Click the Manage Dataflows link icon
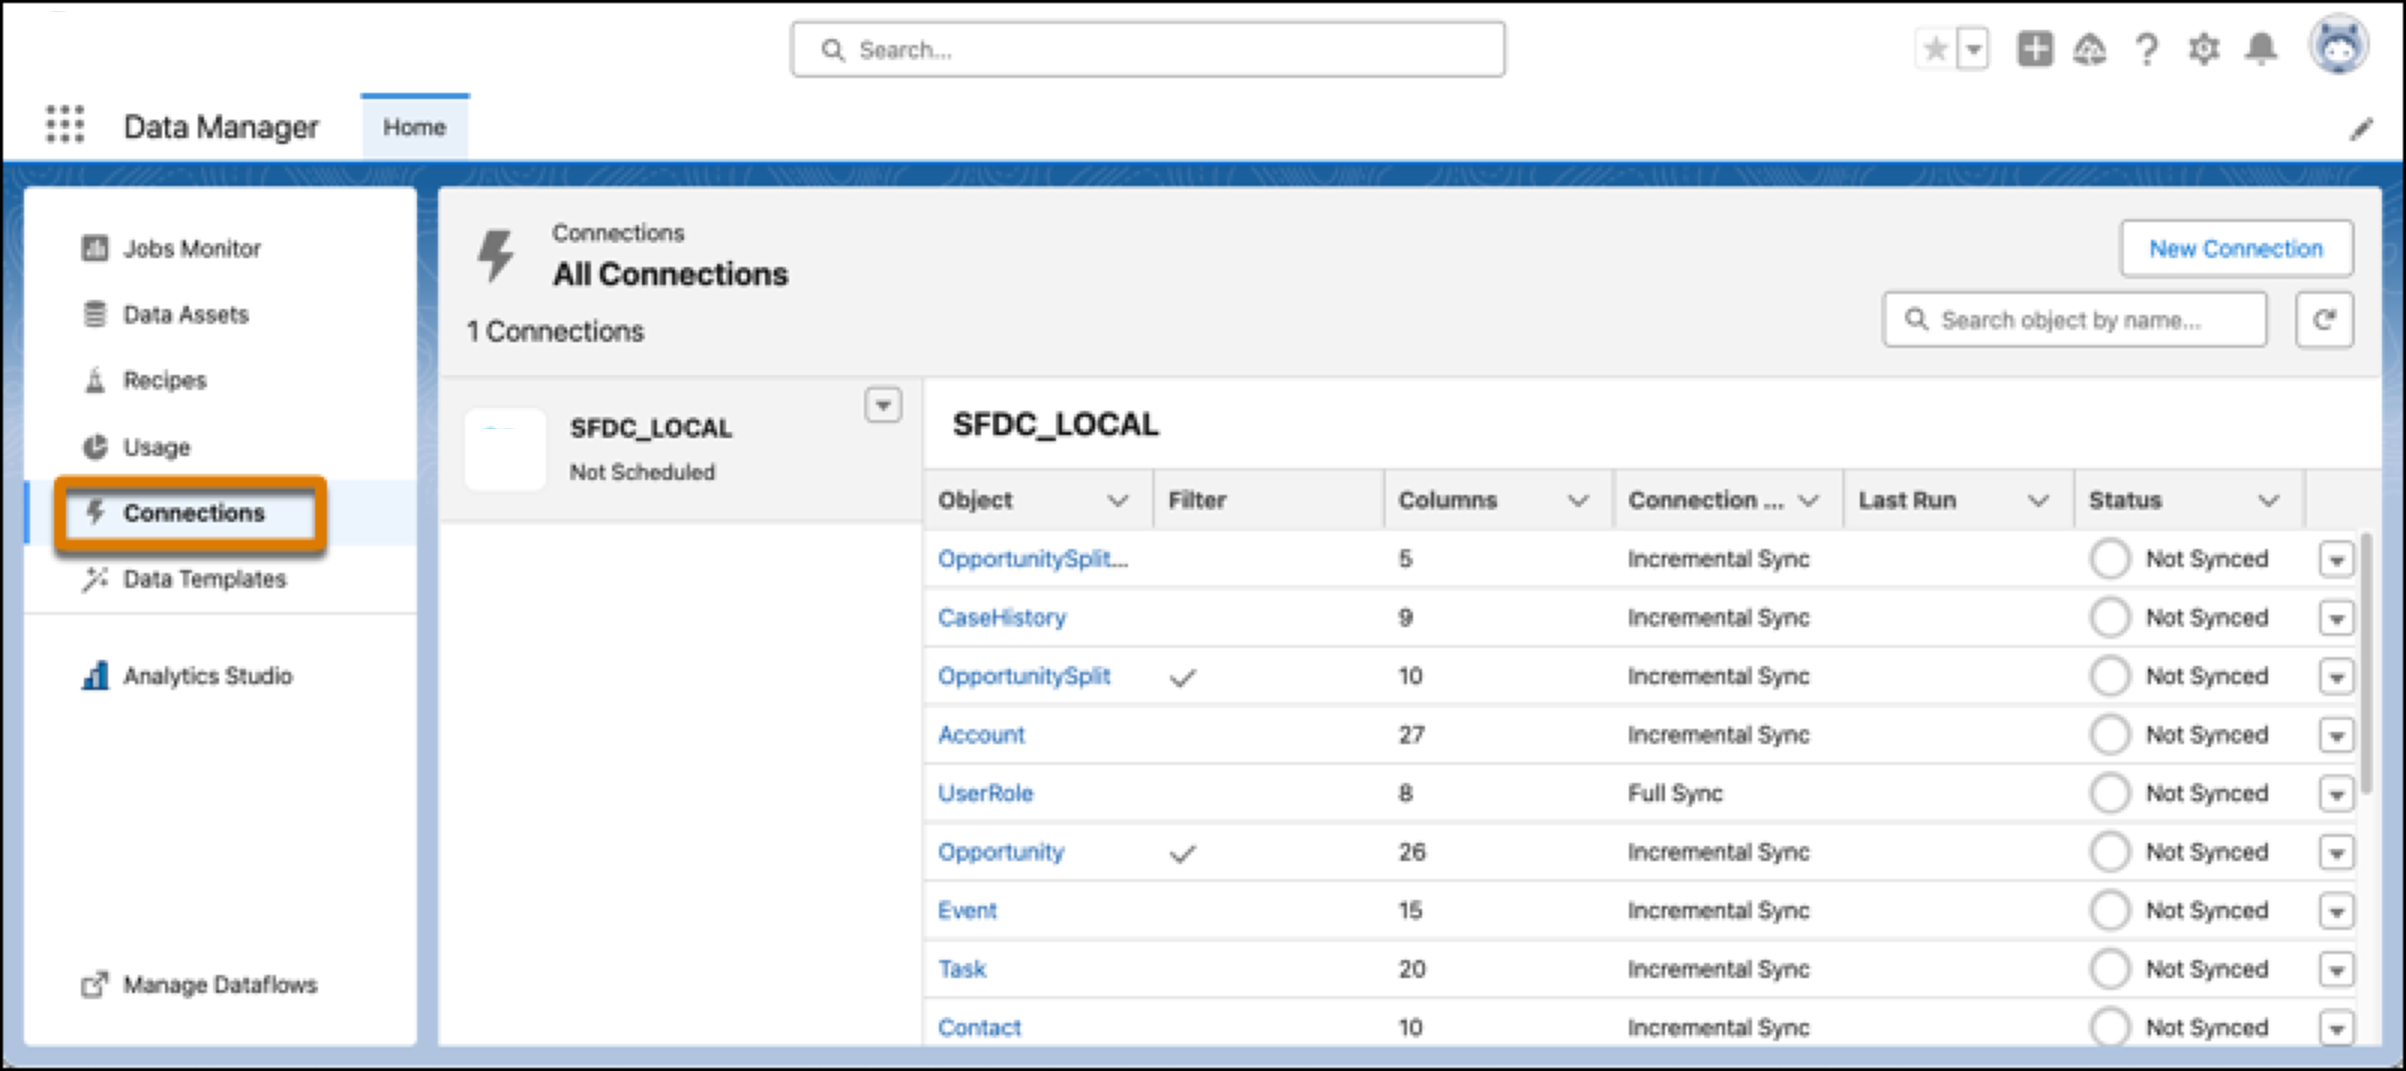Screen dimensions: 2406x1071 click(94, 984)
